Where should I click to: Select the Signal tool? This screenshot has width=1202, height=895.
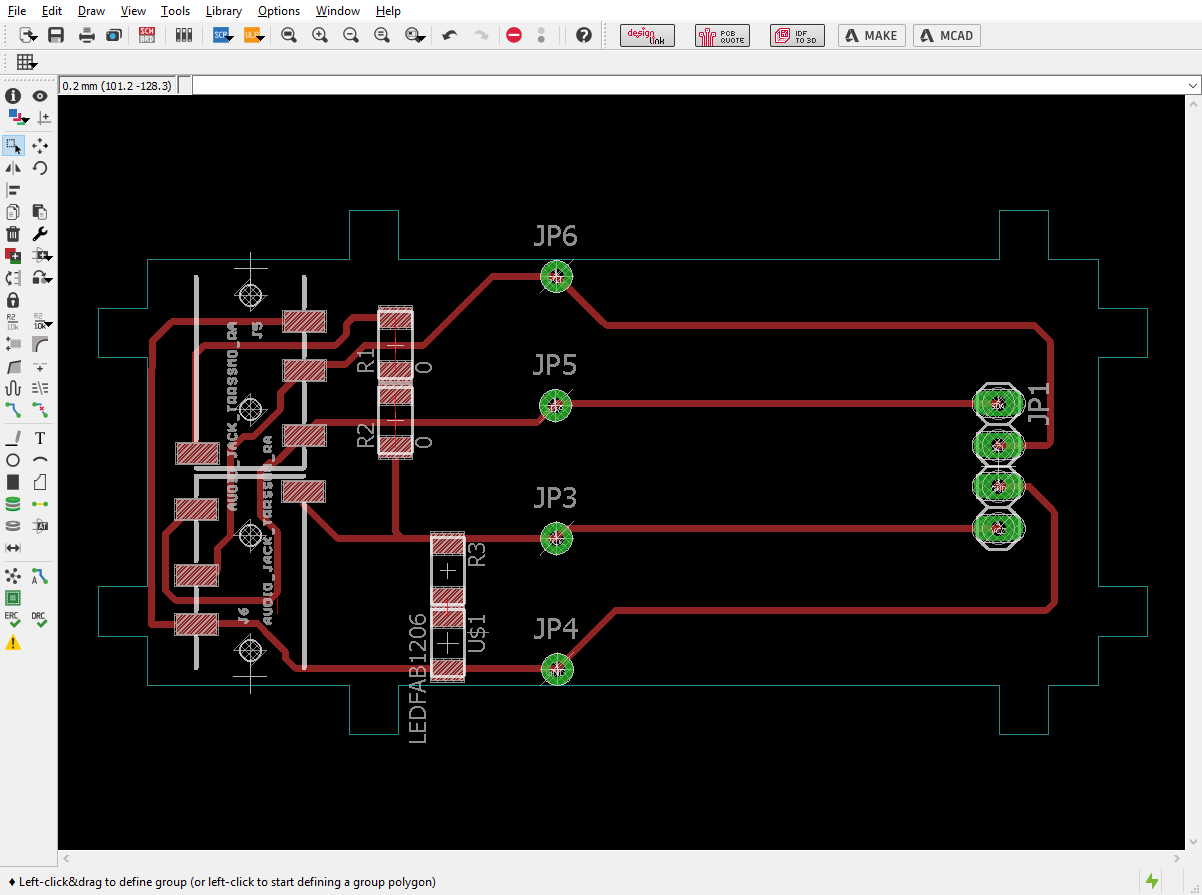tap(40, 504)
